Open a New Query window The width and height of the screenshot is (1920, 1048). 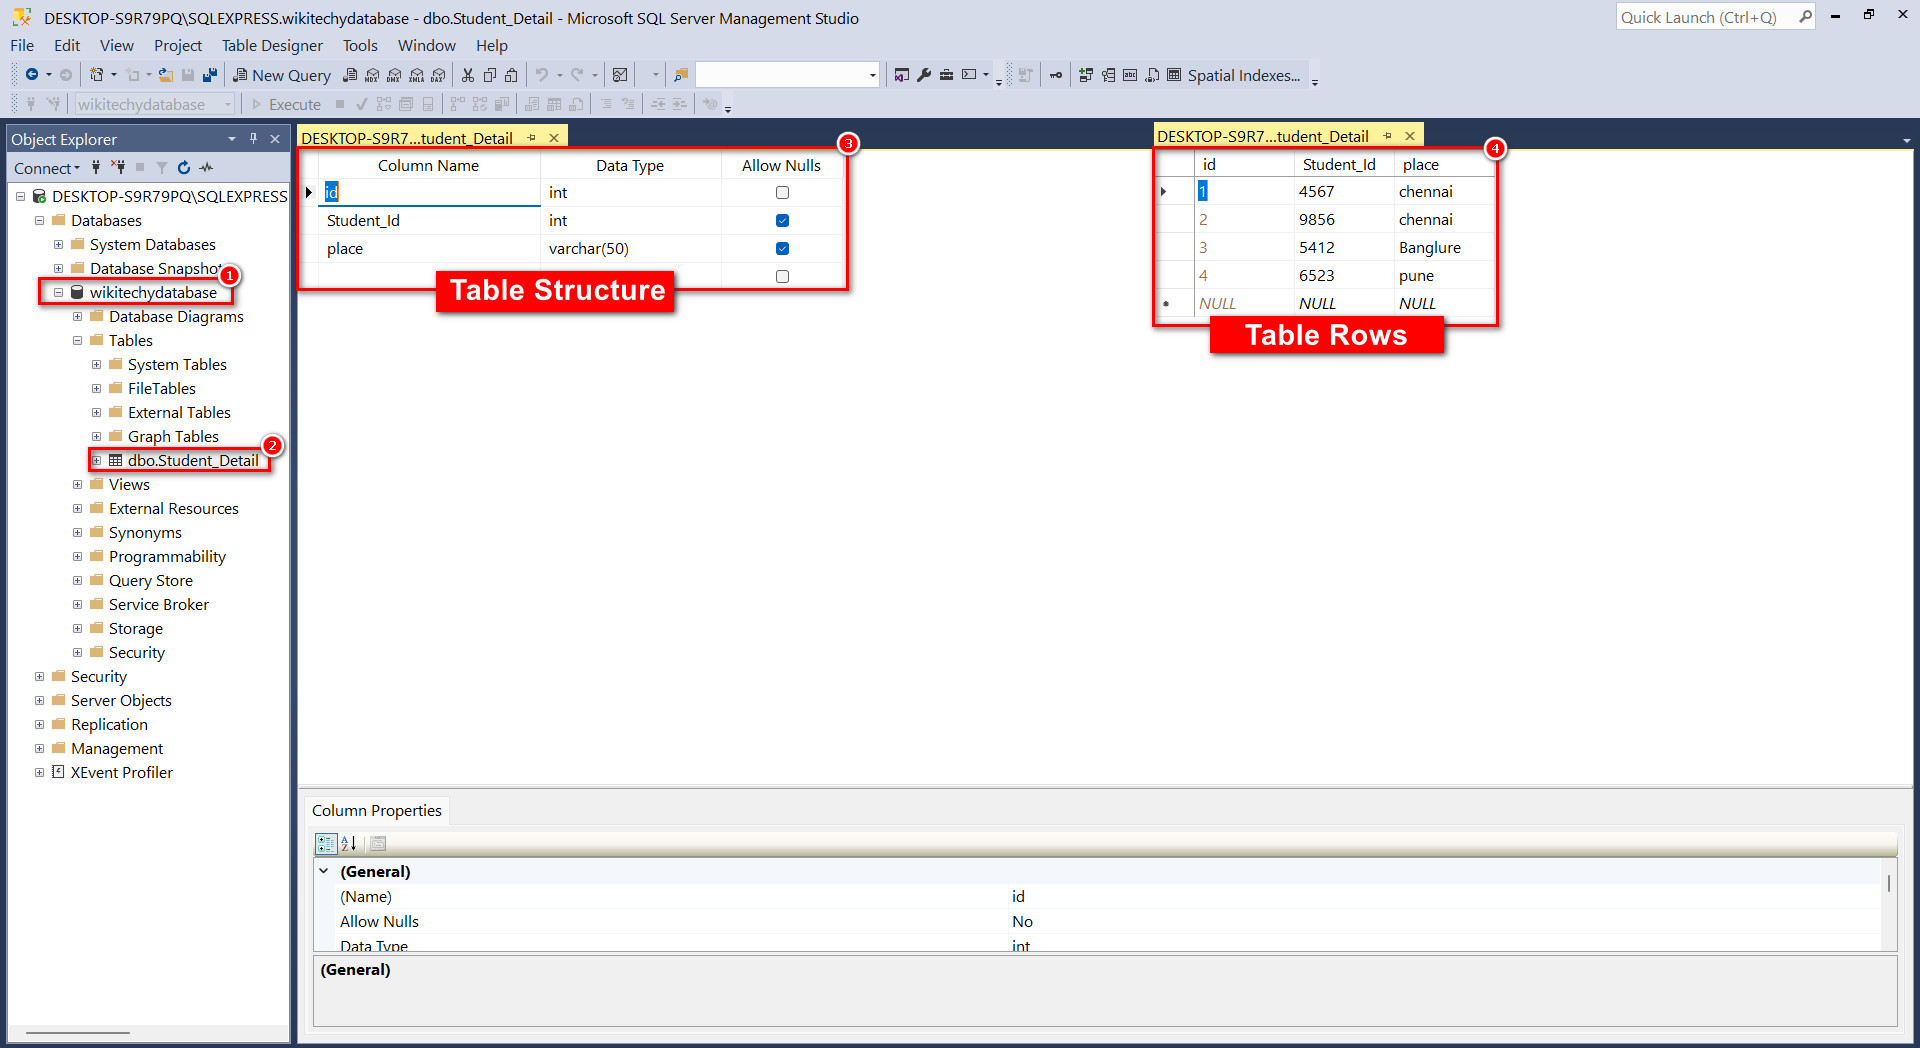coord(282,75)
